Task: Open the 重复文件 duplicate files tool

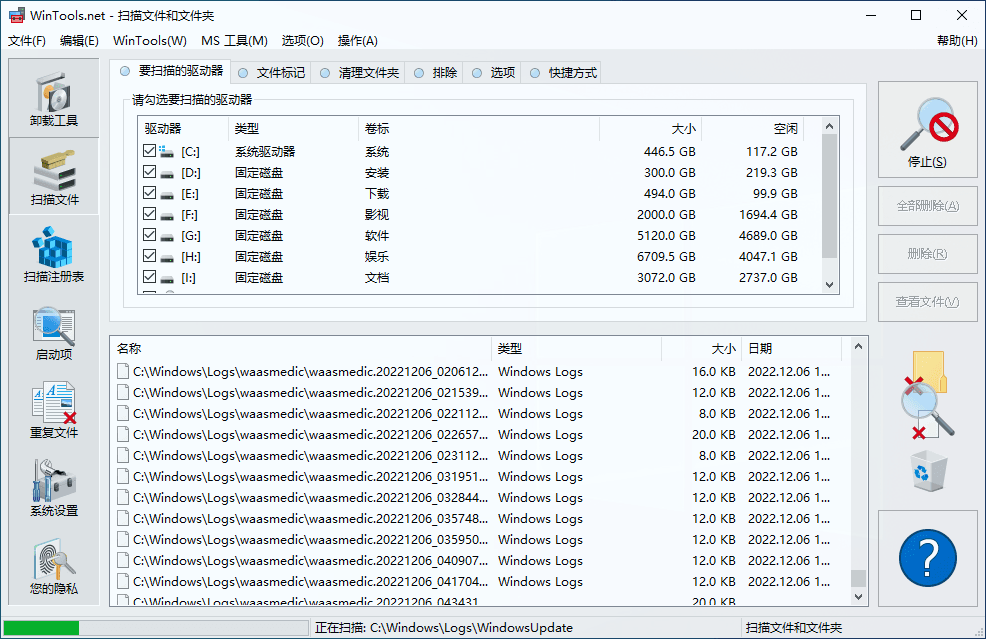Action: point(54,410)
